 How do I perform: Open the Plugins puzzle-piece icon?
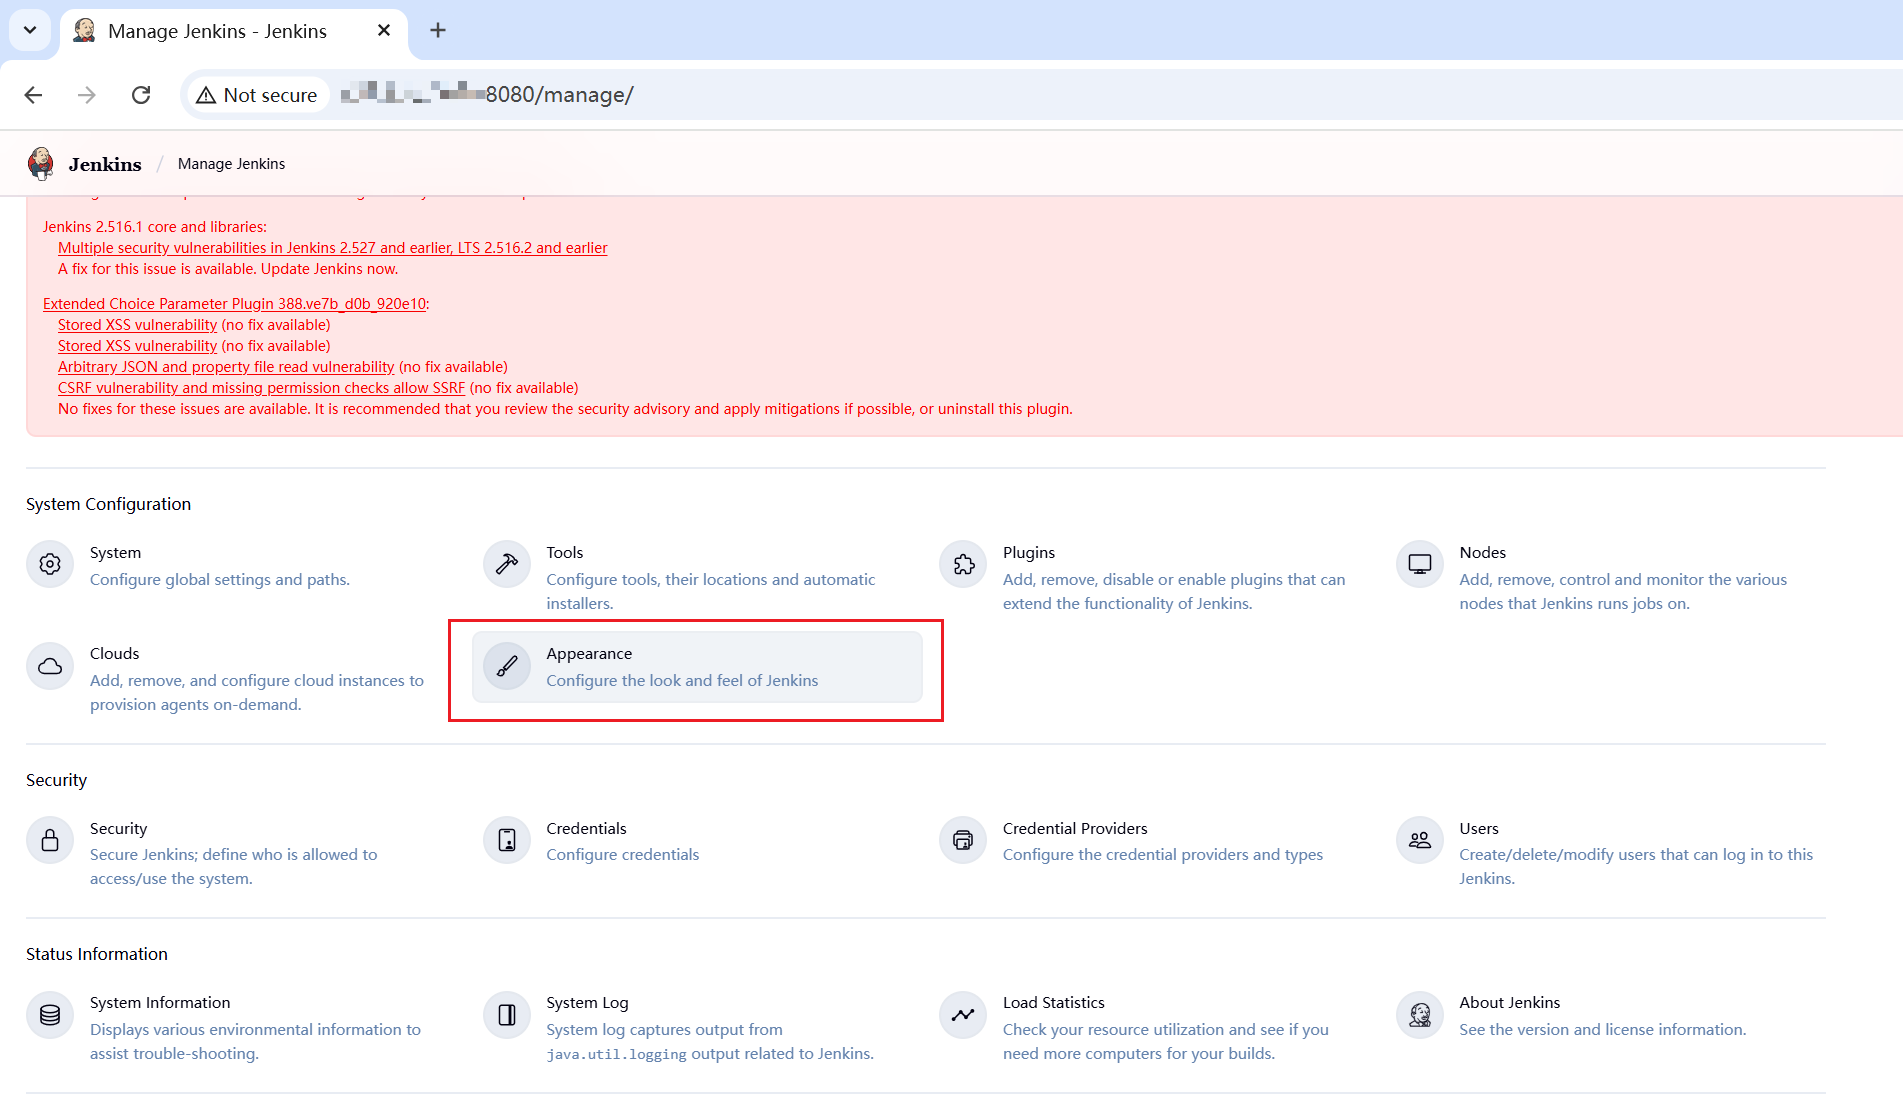point(963,564)
